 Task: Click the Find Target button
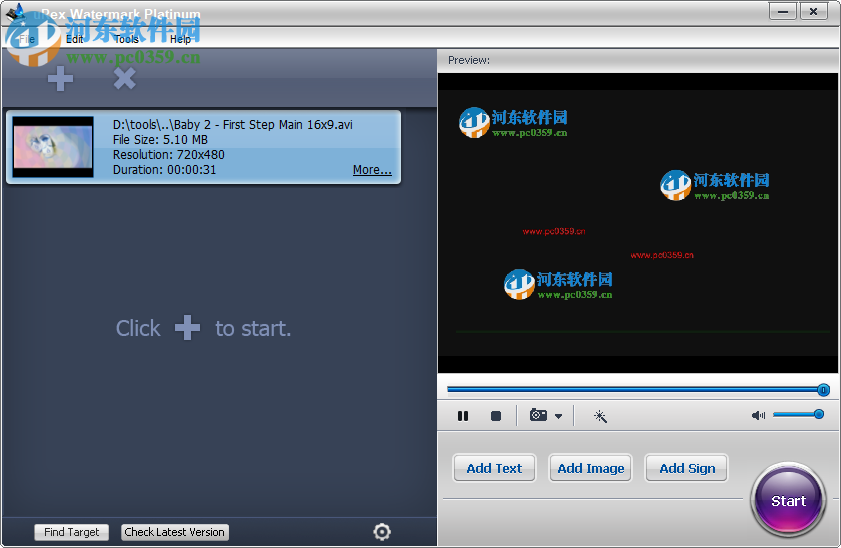[71, 532]
